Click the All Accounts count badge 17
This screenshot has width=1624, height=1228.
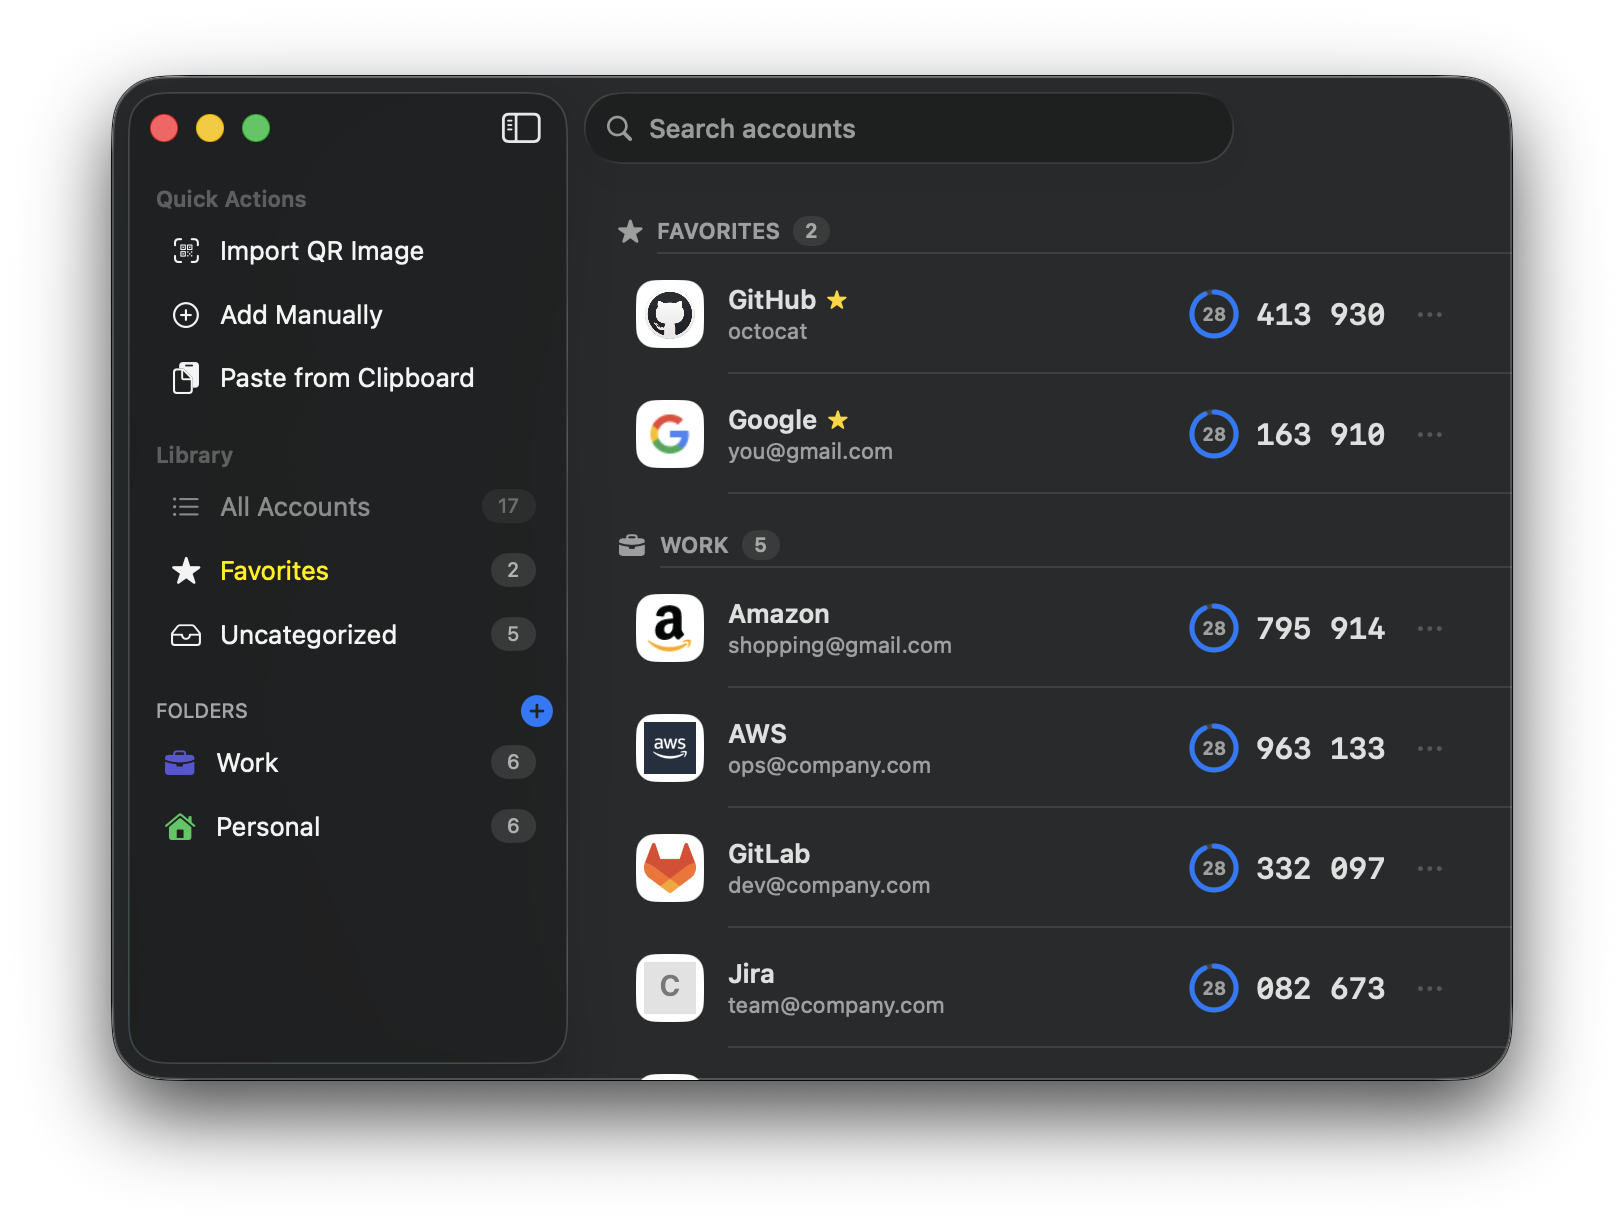(x=508, y=506)
